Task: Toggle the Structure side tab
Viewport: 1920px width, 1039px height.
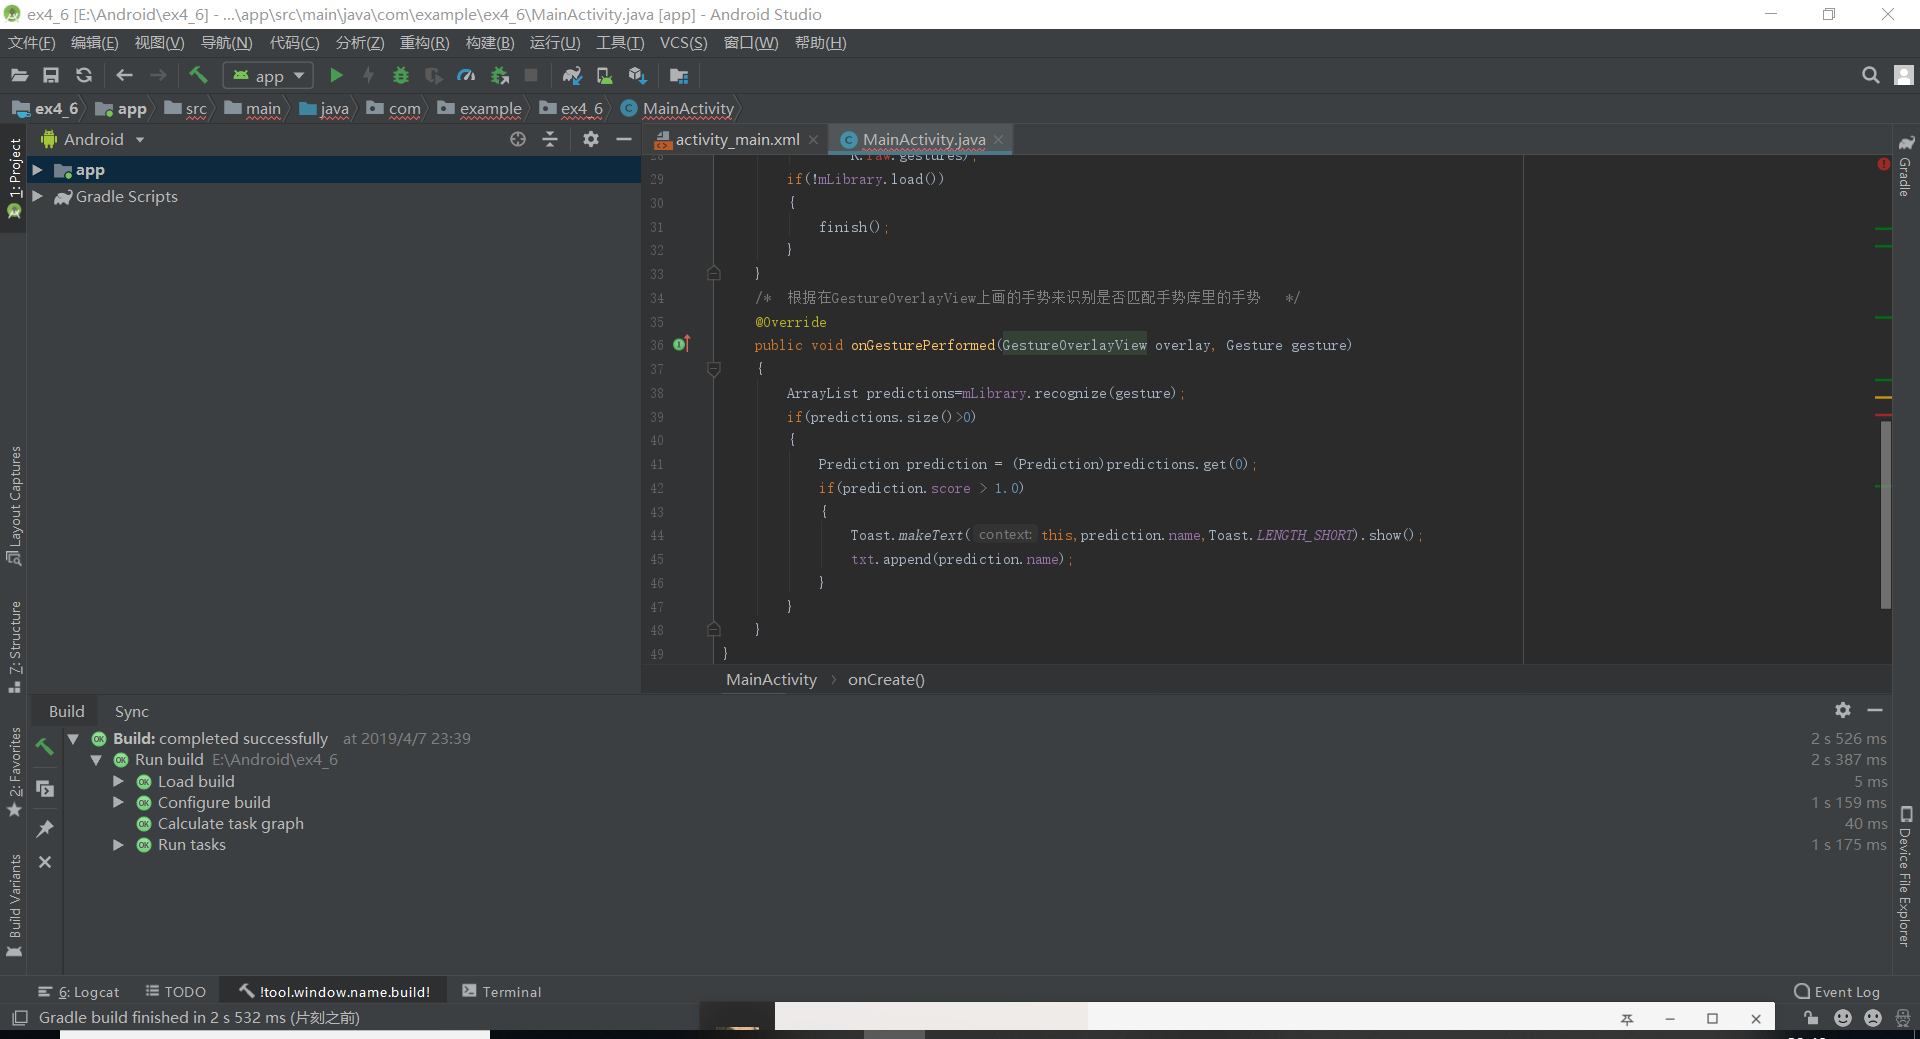Action: click(x=14, y=647)
